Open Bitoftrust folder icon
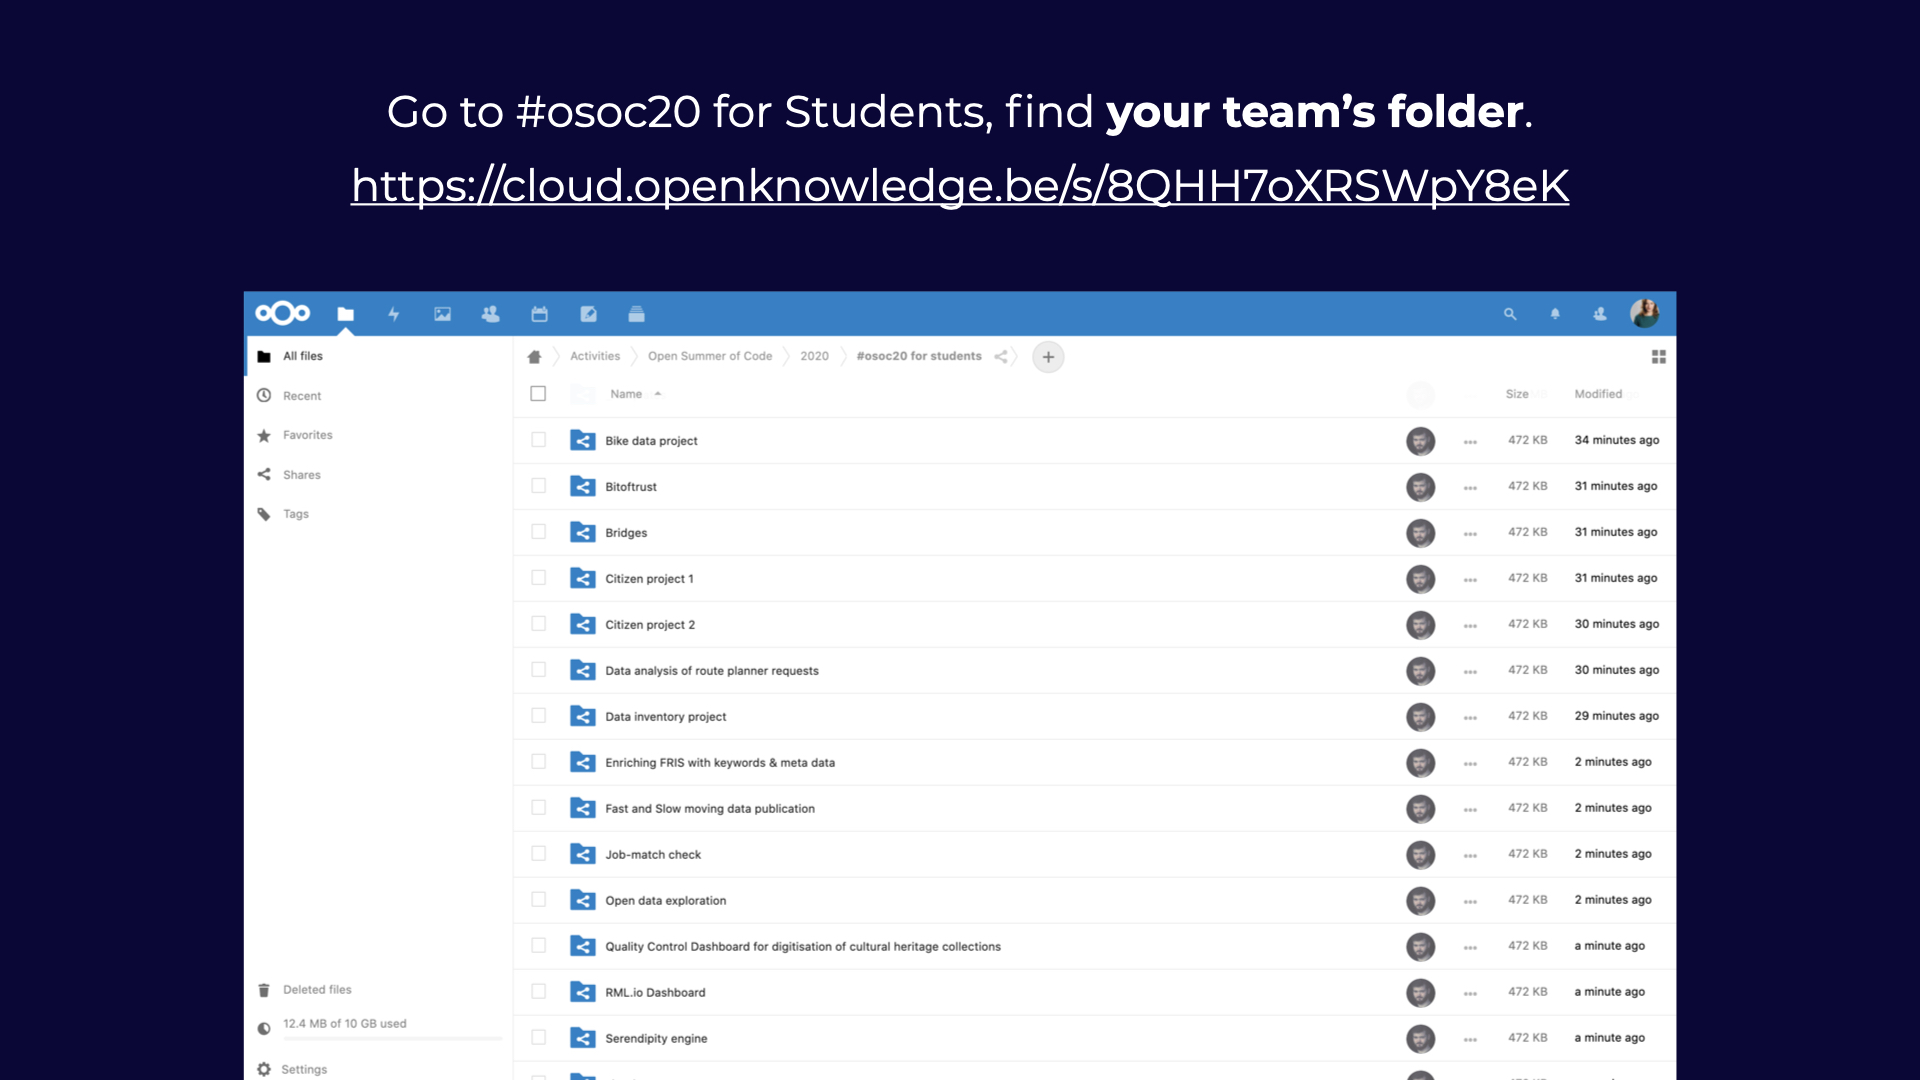Screen dimensions: 1920x1080 pos(583,486)
